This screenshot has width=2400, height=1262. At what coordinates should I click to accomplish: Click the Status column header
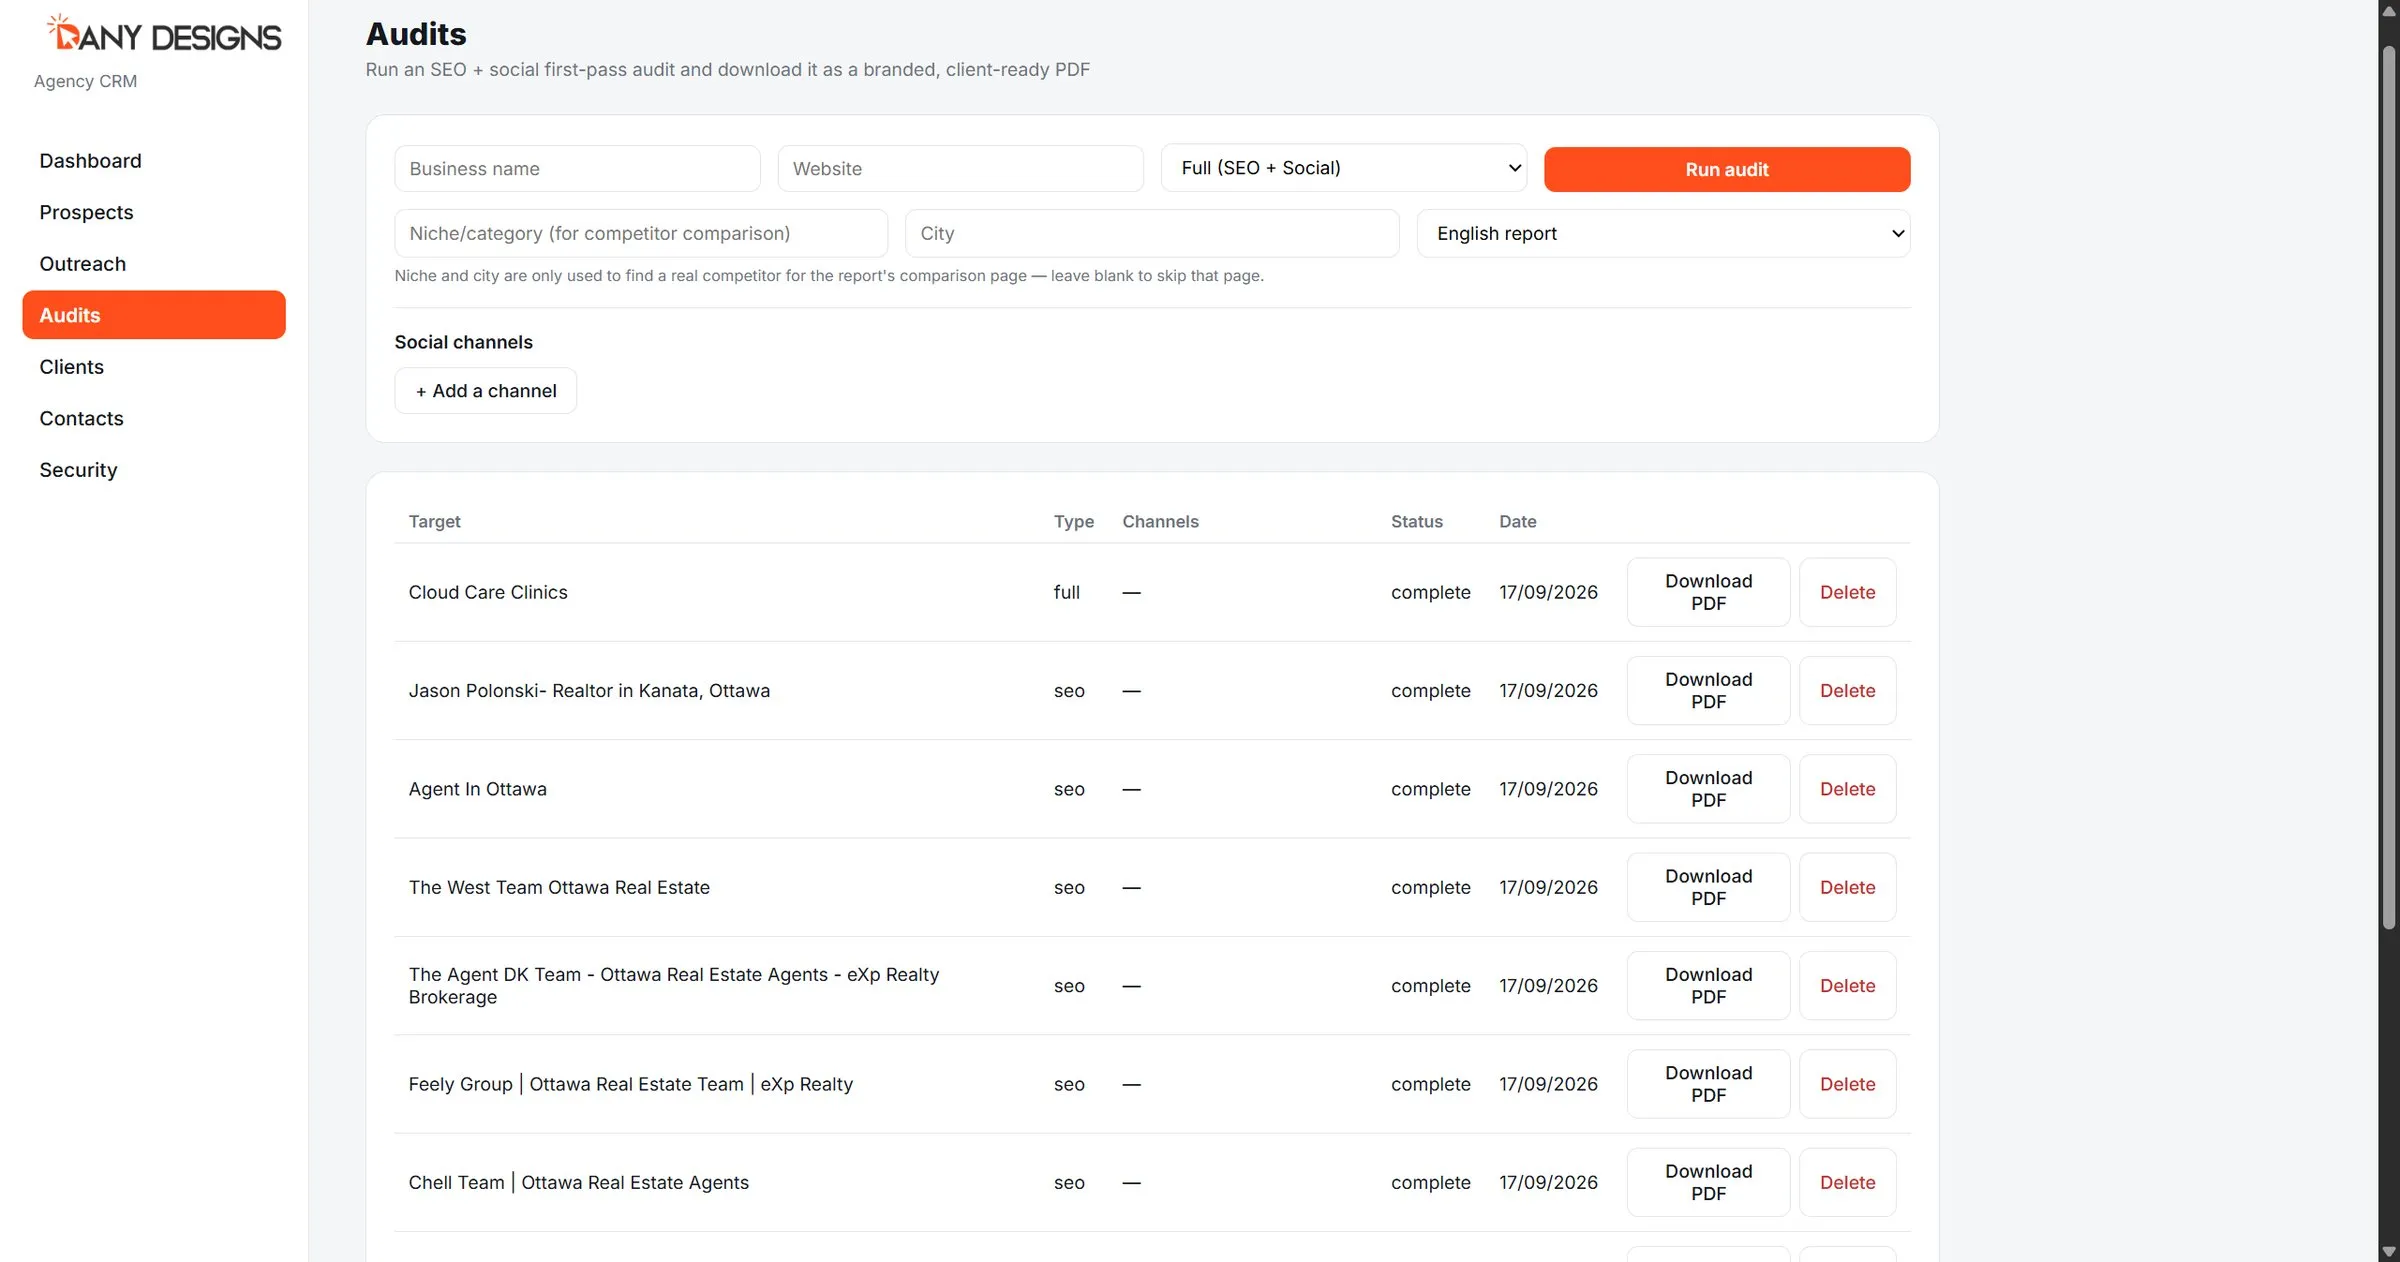pos(1417,521)
